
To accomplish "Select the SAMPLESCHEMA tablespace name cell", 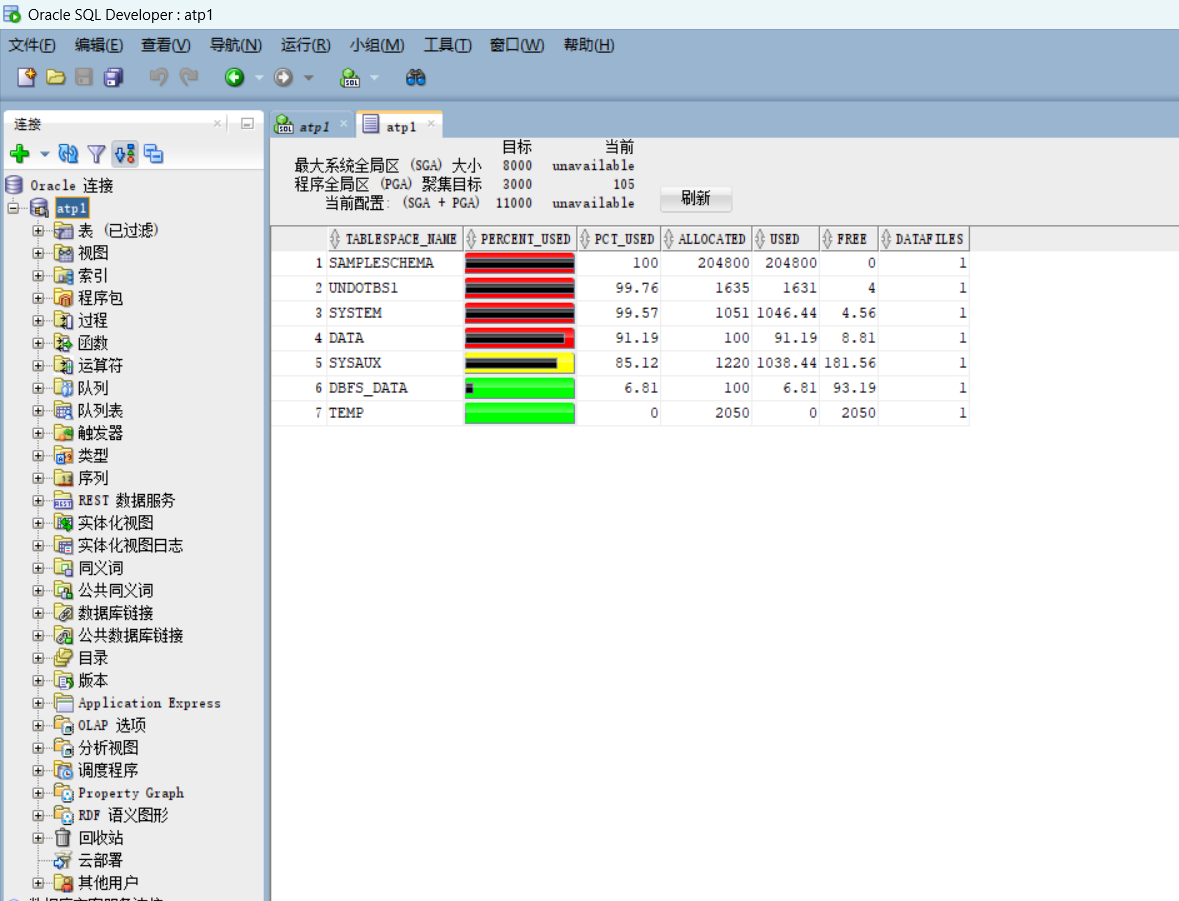I will 394,263.
